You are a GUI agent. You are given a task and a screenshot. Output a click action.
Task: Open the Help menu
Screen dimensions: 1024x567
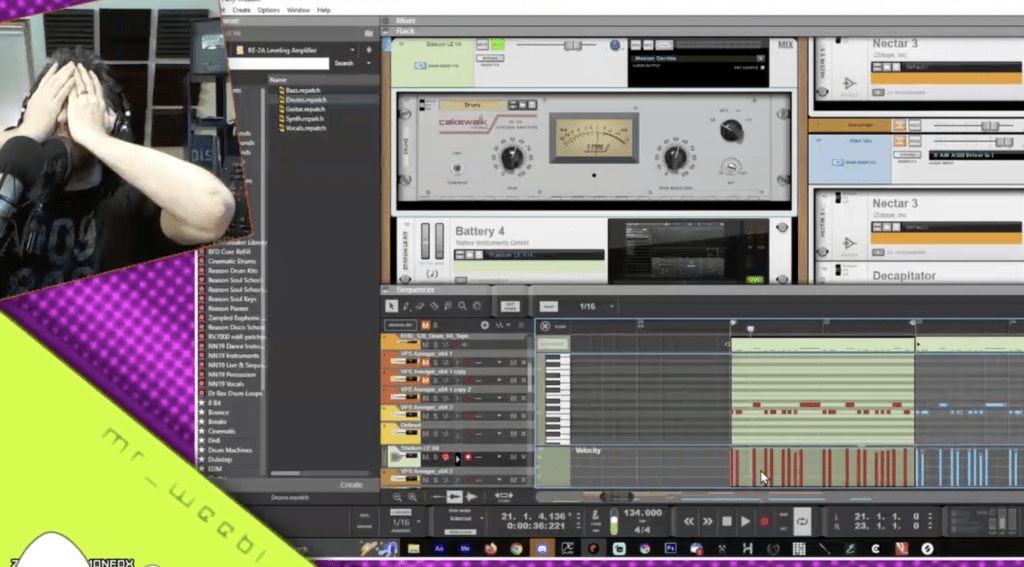click(x=324, y=10)
